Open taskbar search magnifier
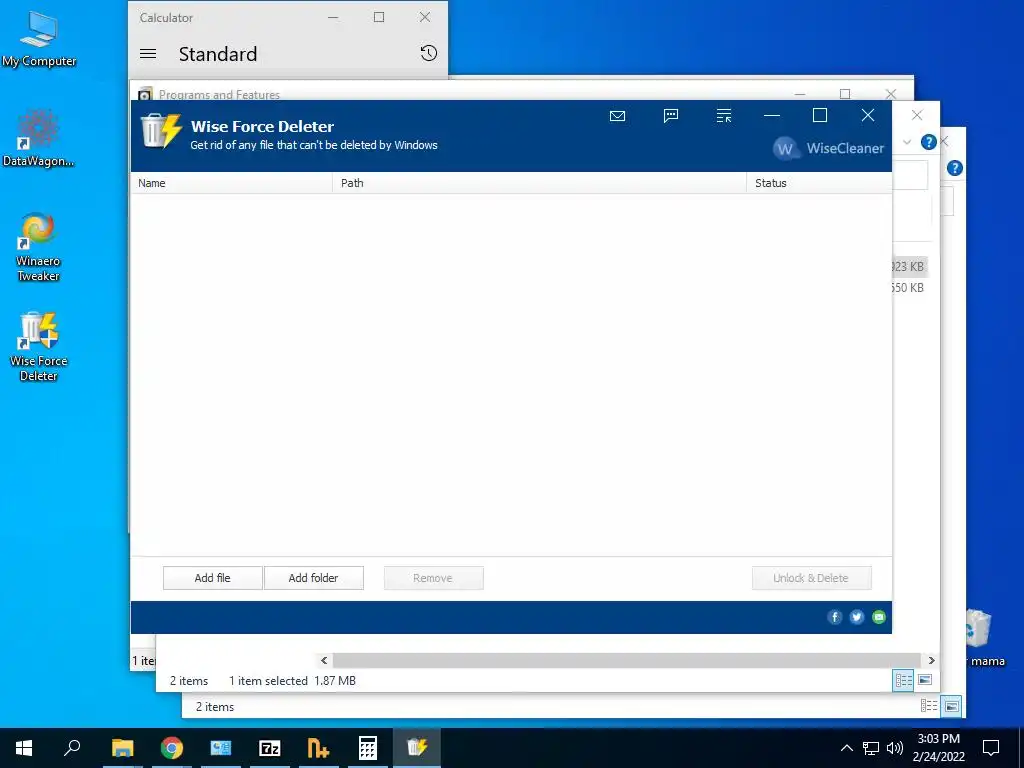The image size is (1024, 768). [x=72, y=748]
